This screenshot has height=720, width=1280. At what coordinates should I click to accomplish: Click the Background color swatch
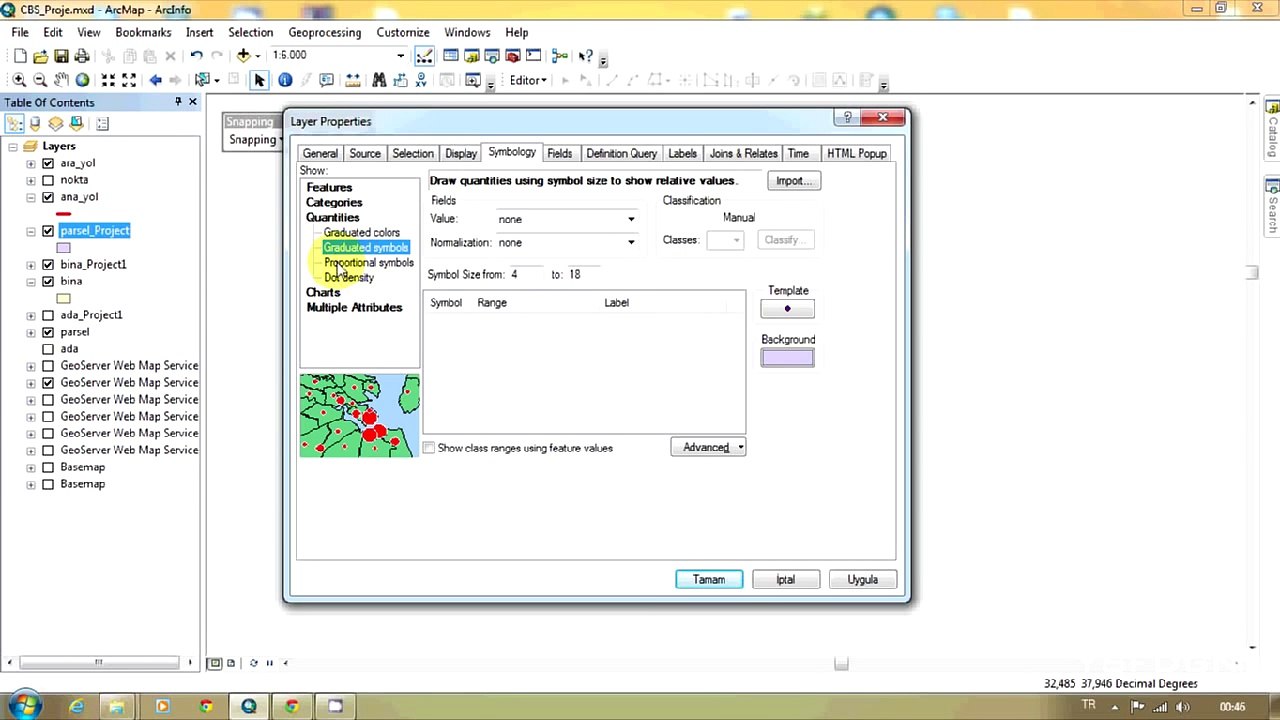point(787,358)
